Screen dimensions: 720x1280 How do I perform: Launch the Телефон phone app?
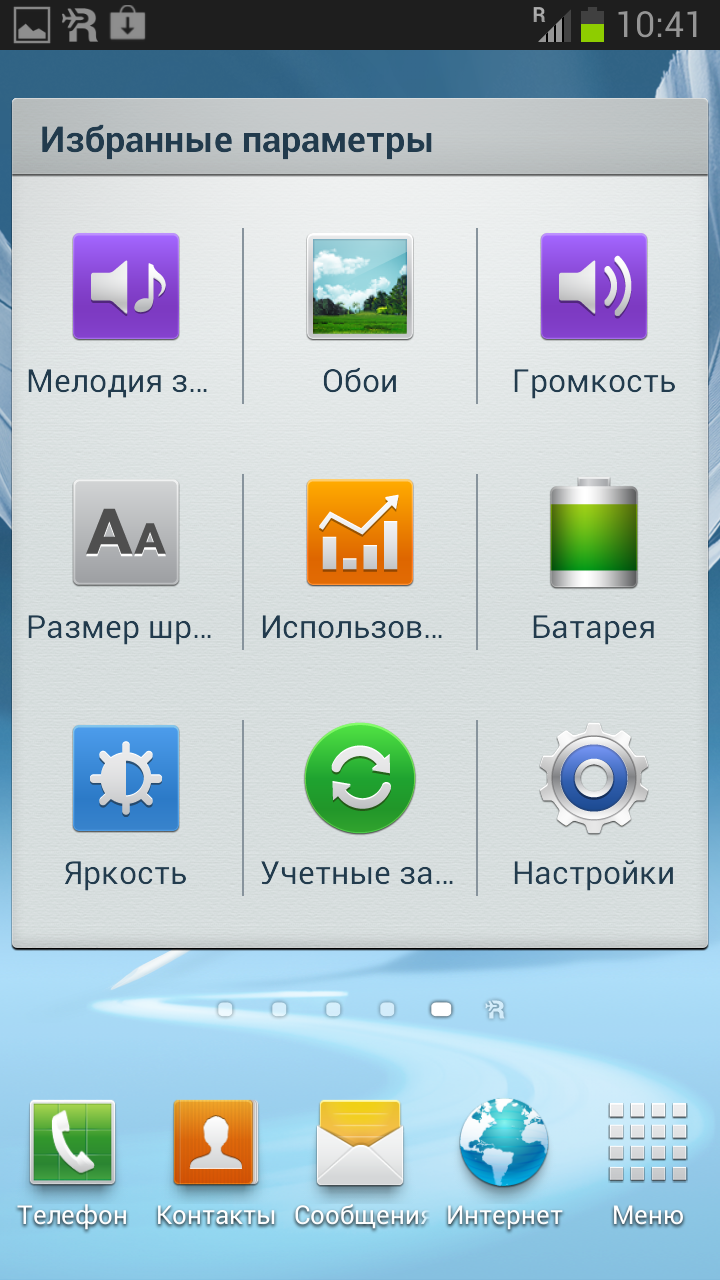pyautogui.click(x=73, y=1143)
